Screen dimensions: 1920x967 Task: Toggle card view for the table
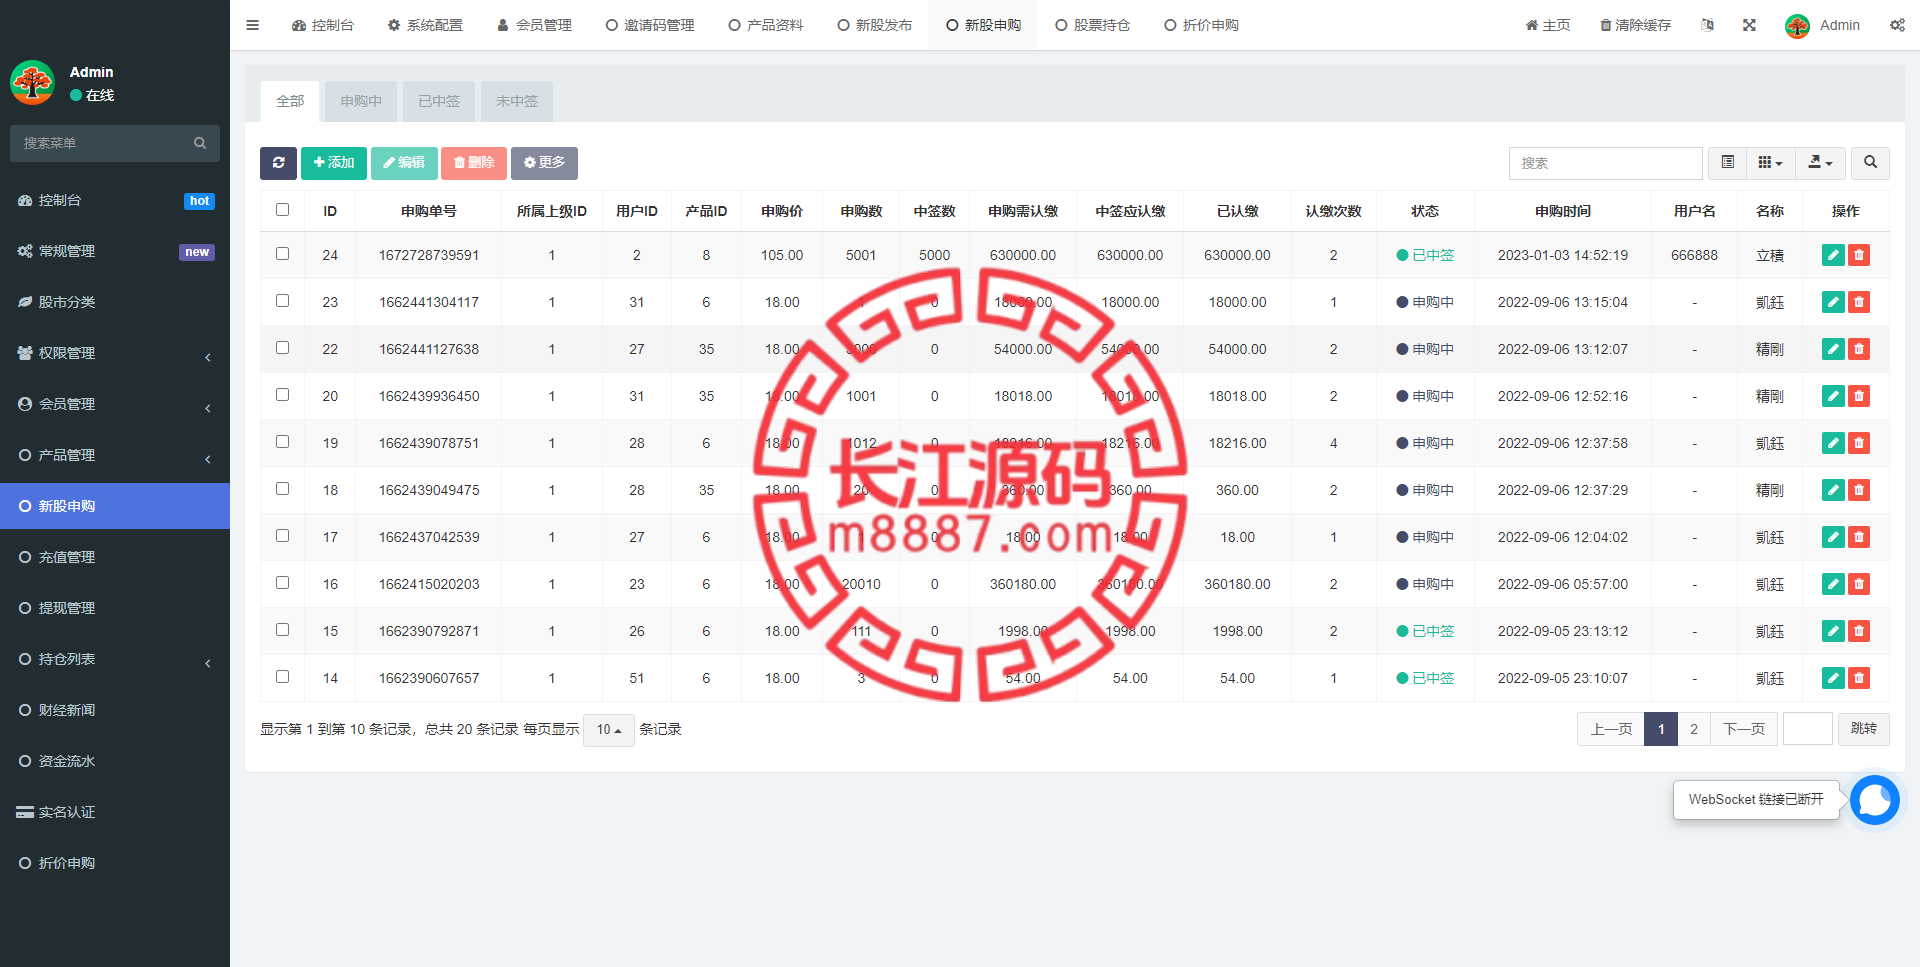(x=1728, y=163)
